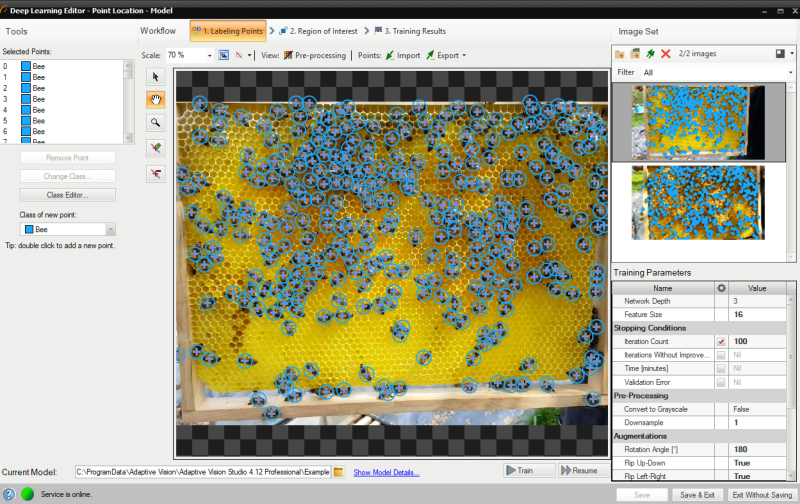Click the fit image to view icon
Image resolution: width=800 pixels, height=504 pixels.
click(224, 56)
